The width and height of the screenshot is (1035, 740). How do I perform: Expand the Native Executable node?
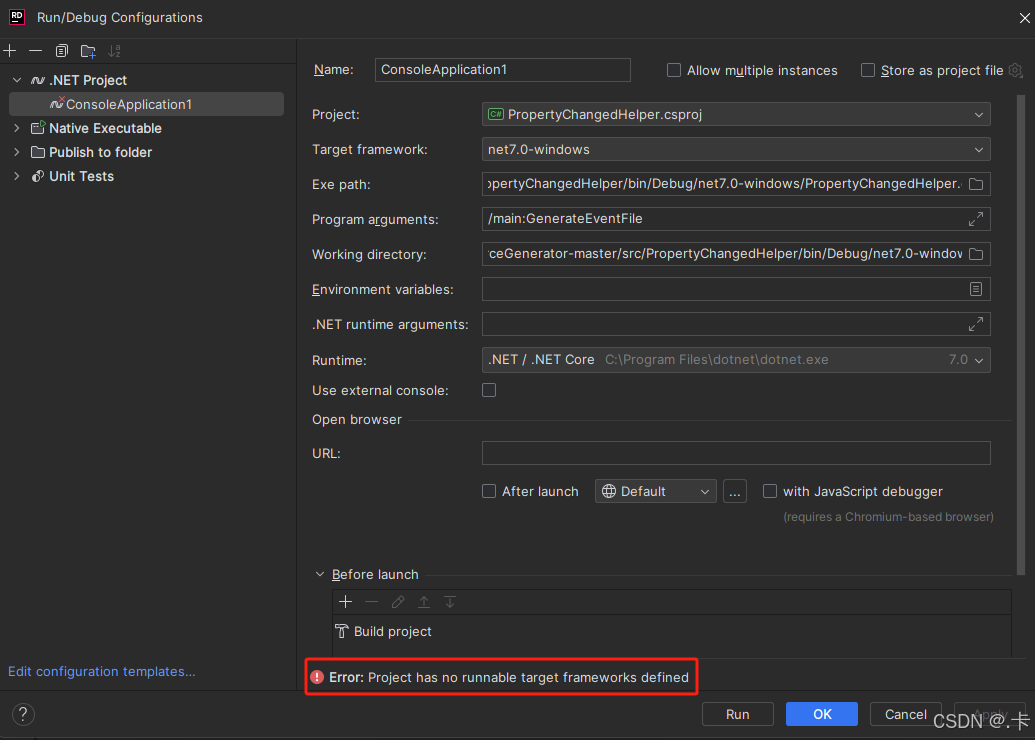pyautogui.click(x=17, y=127)
